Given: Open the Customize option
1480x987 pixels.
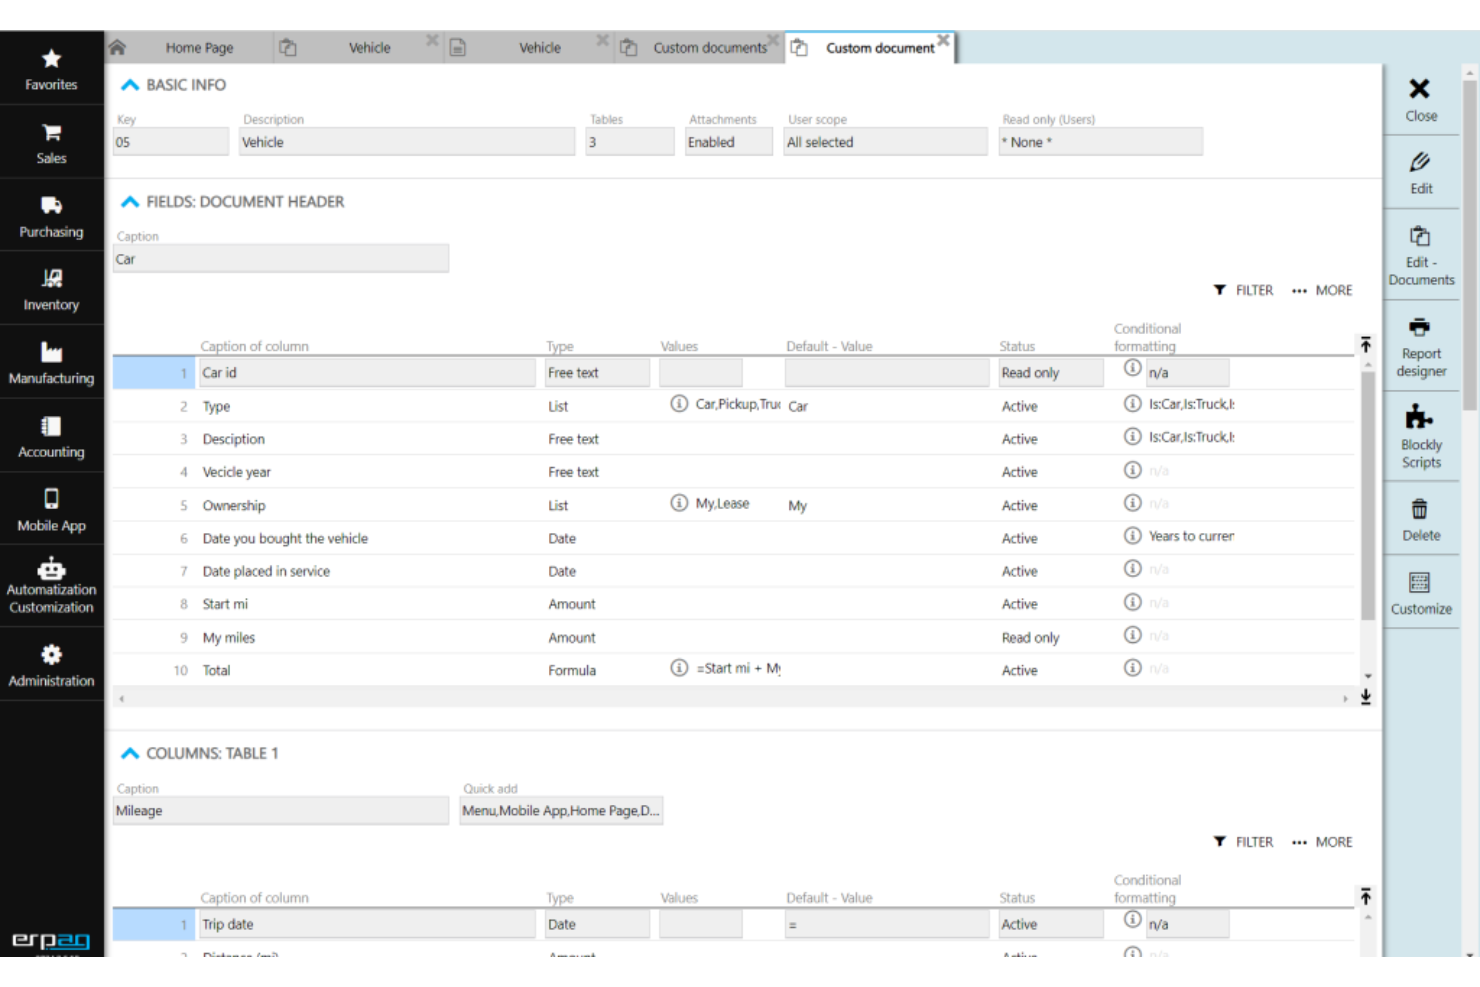Looking at the screenshot, I should point(1420,592).
